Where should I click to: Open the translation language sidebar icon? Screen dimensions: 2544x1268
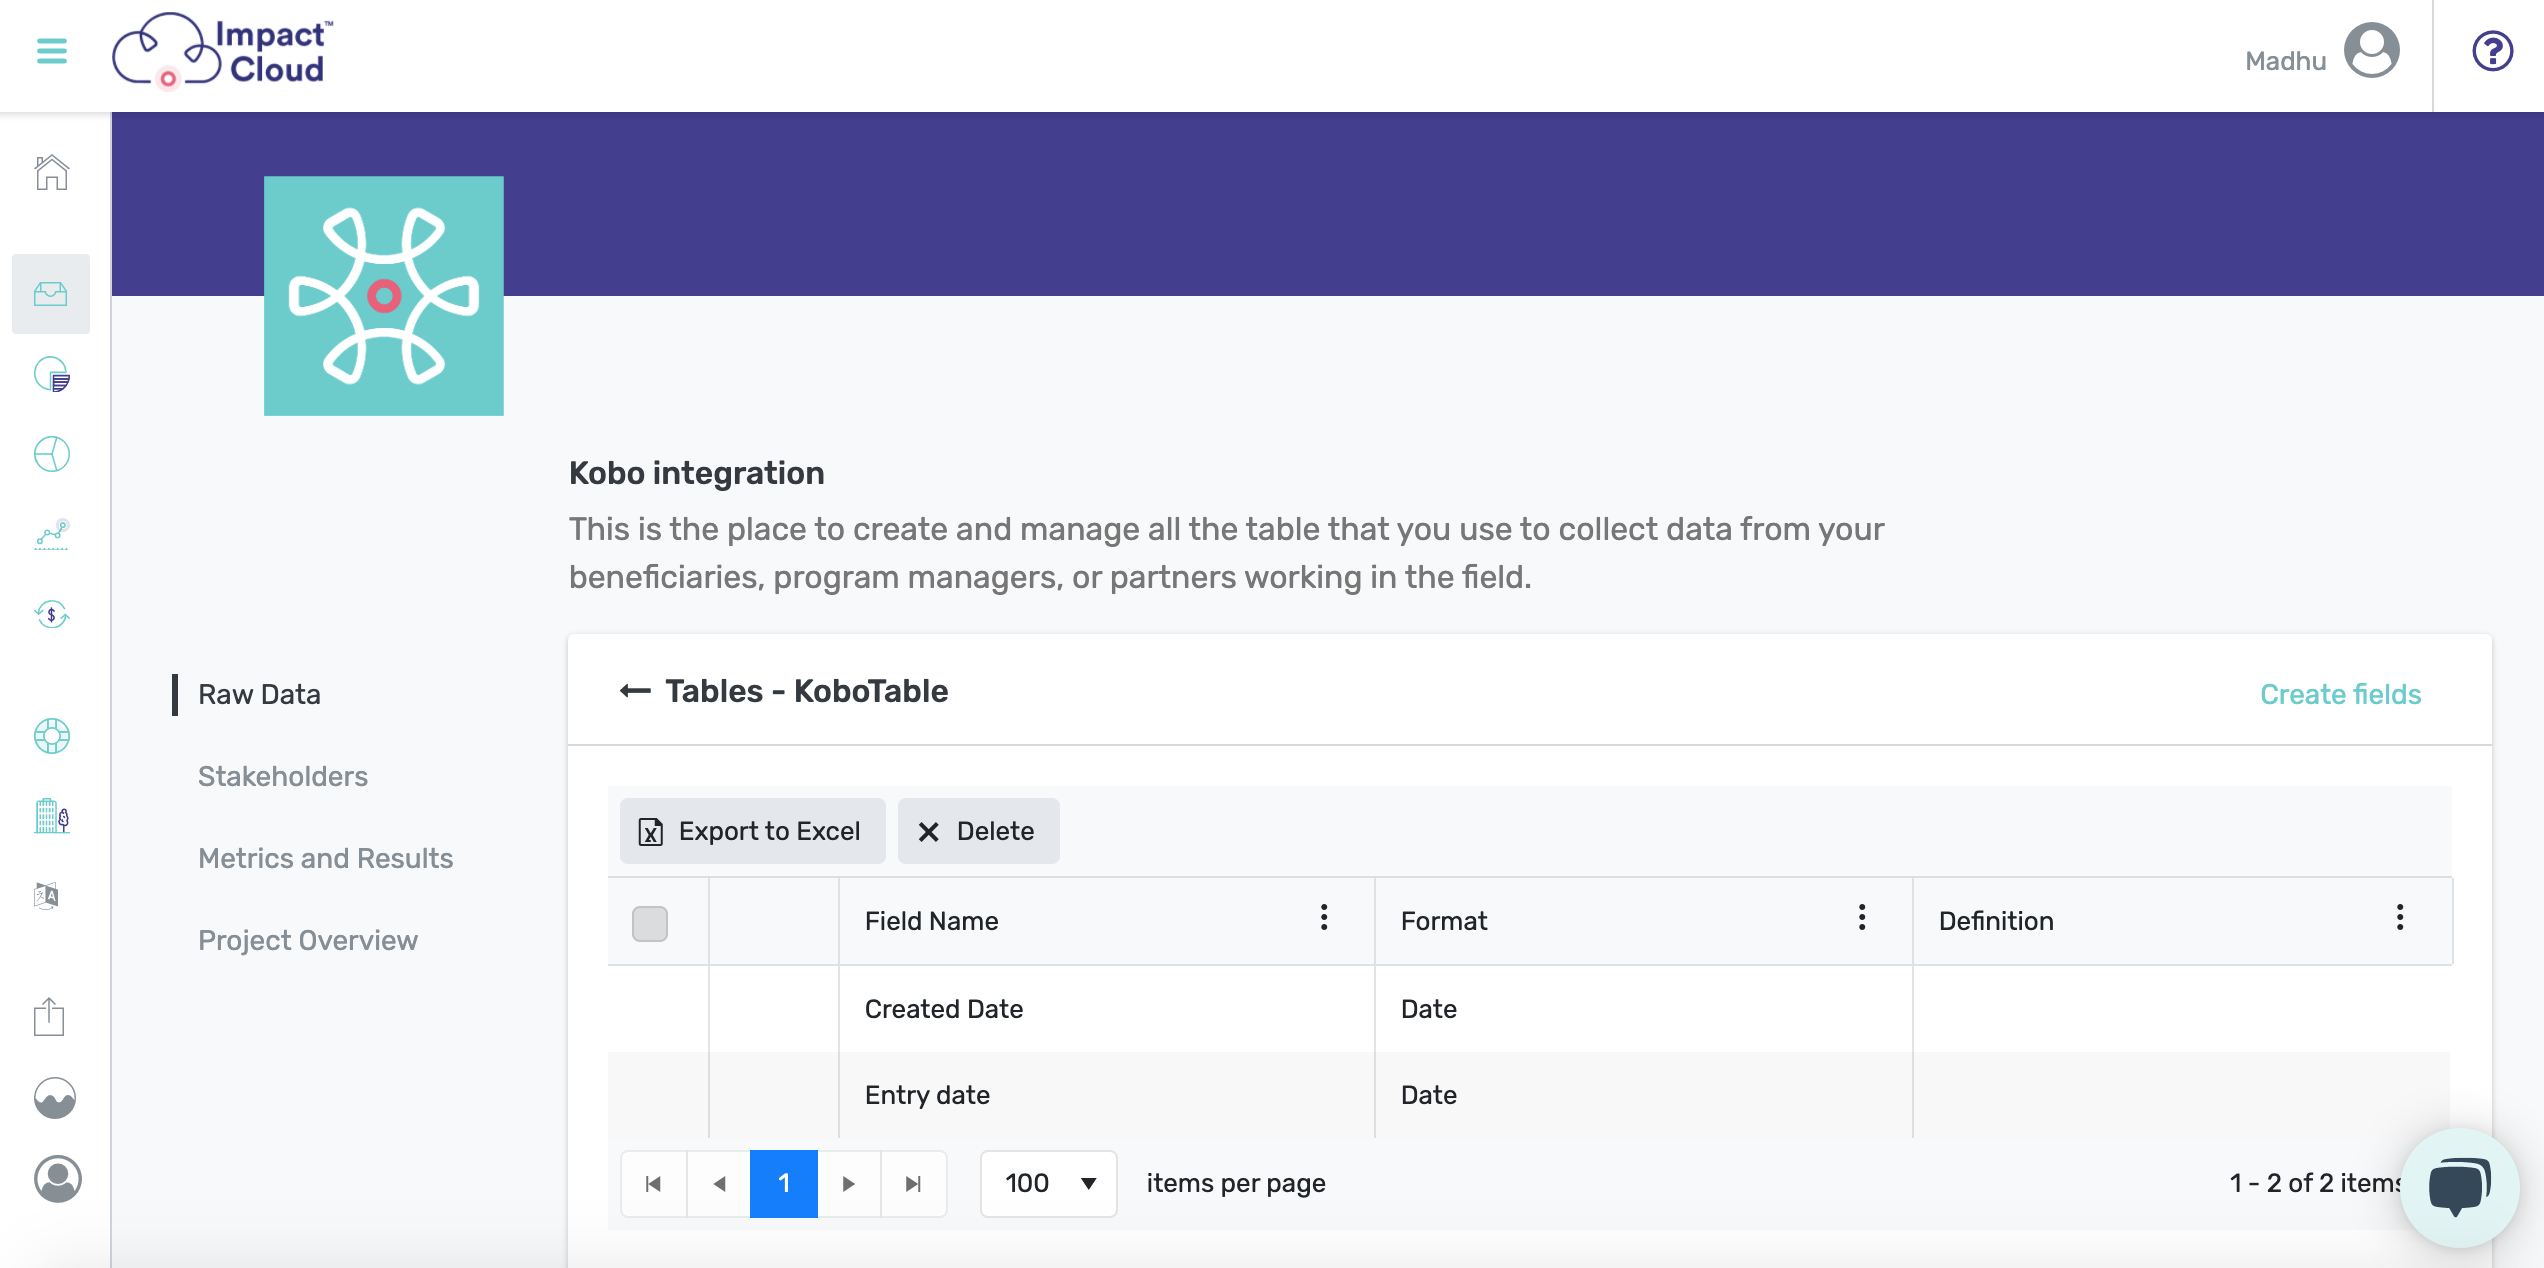tap(47, 895)
